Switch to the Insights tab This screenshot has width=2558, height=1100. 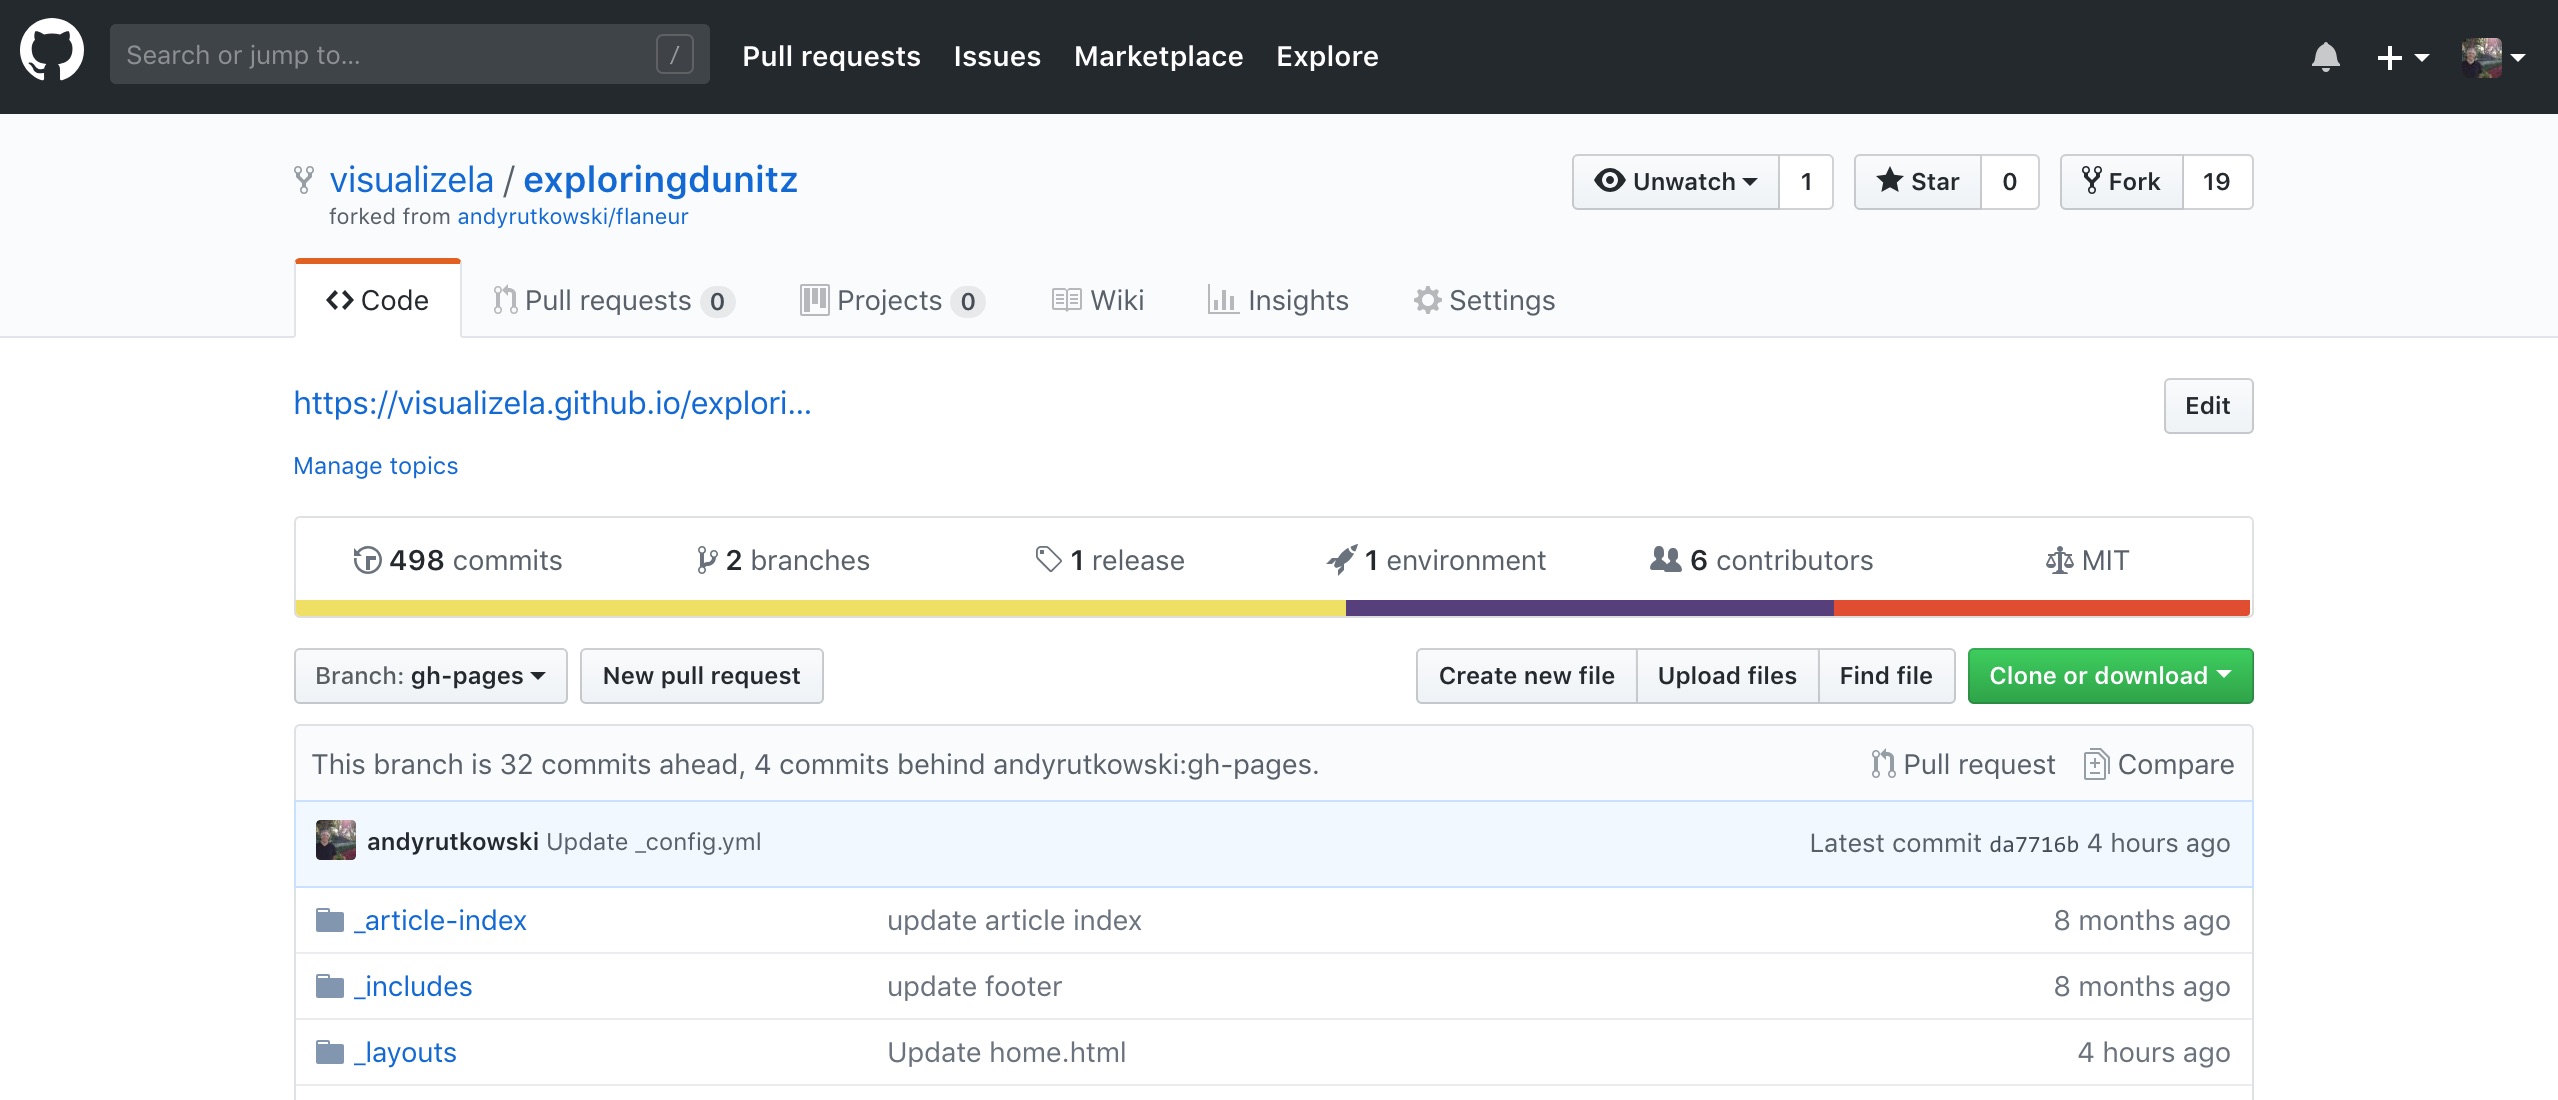[x=1278, y=300]
